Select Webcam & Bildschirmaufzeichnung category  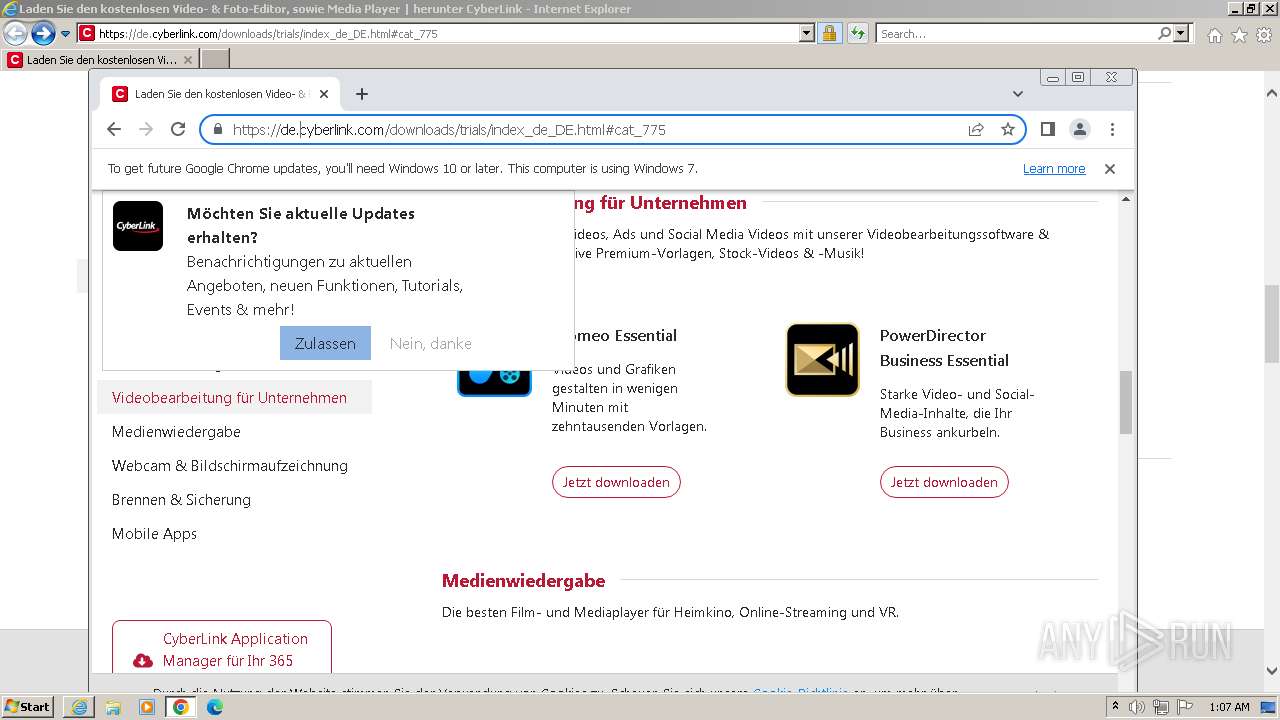(x=230, y=466)
